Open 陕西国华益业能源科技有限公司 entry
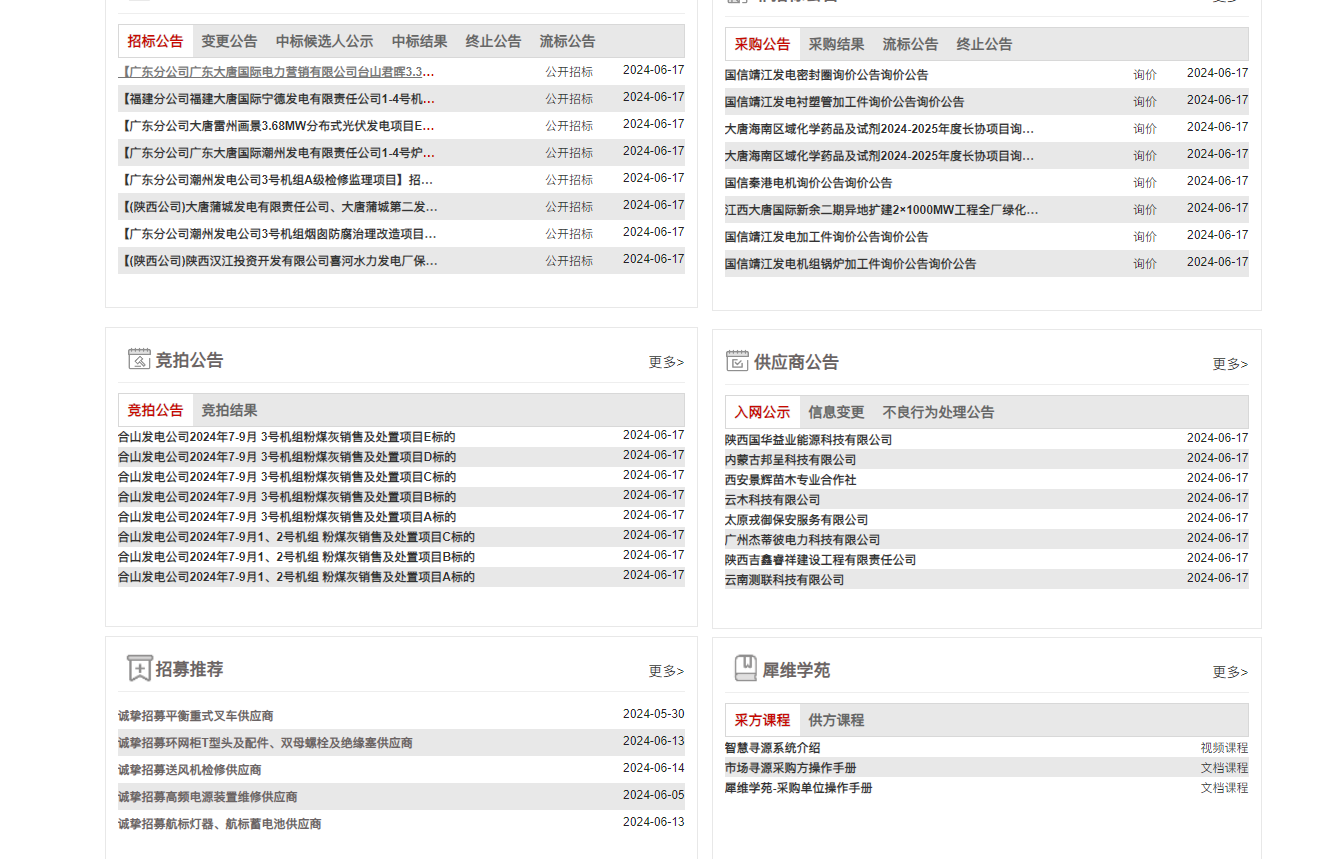The height and width of the screenshot is (859, 1341). 809,440
